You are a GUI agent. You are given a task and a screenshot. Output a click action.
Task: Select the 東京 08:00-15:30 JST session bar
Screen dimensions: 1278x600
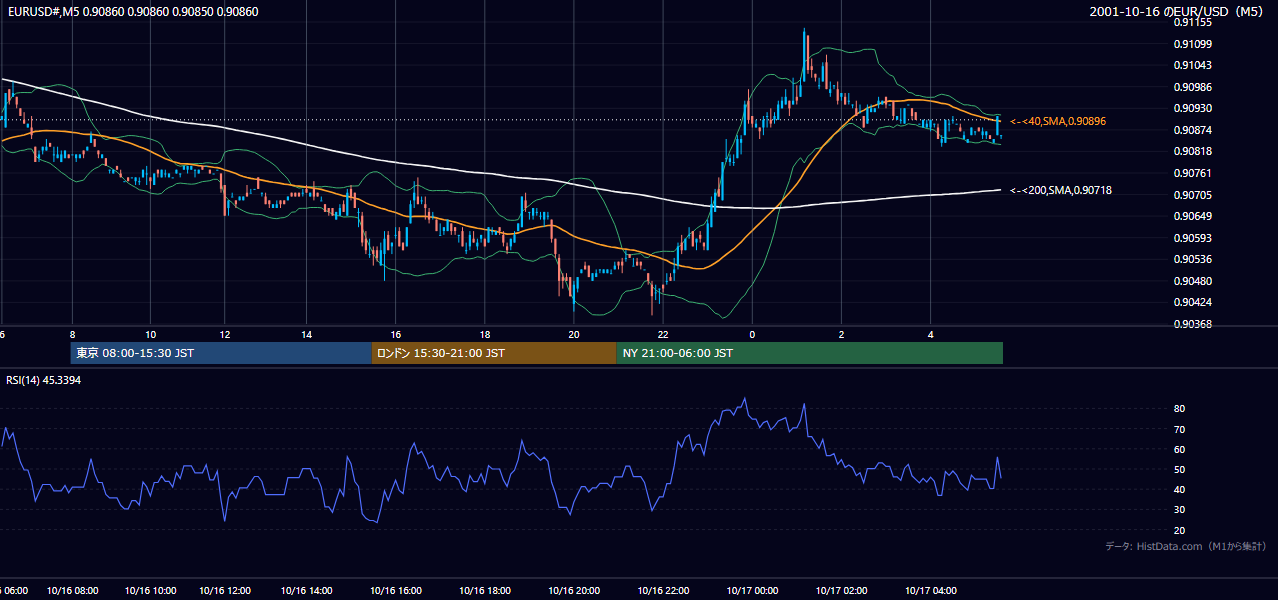tap(221, 353)
